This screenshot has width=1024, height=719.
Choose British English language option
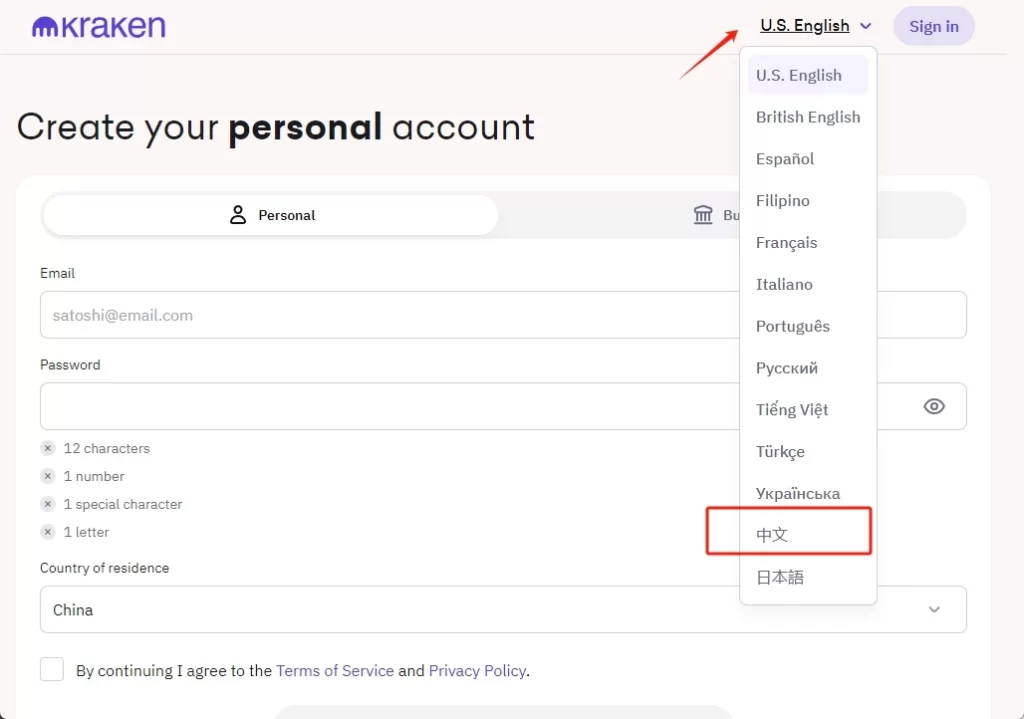(808, 117)
